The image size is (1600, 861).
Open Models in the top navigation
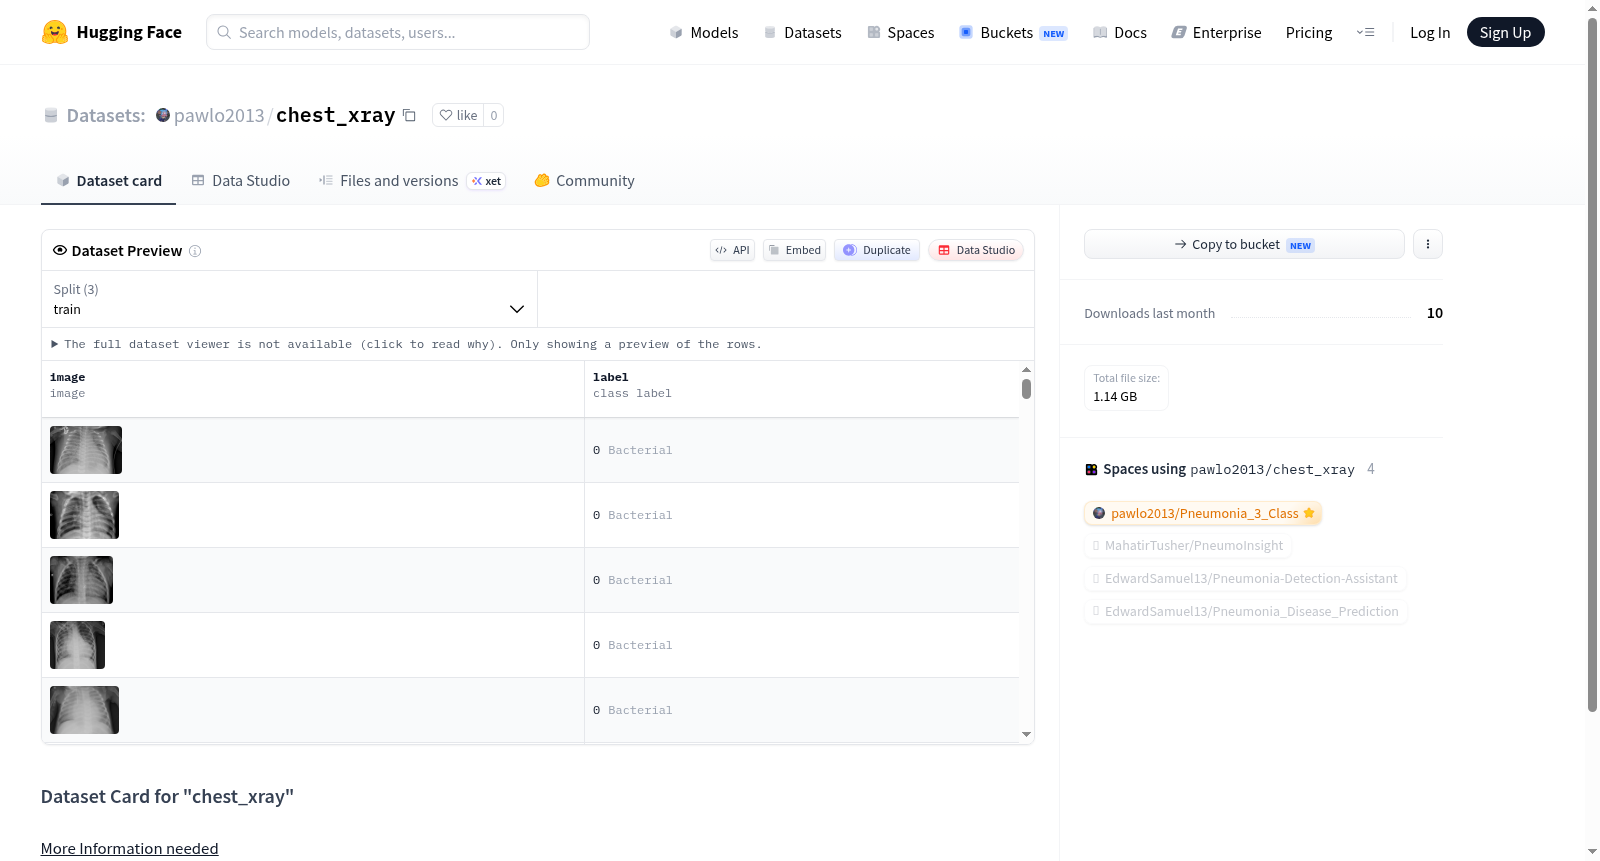point(704,32)
